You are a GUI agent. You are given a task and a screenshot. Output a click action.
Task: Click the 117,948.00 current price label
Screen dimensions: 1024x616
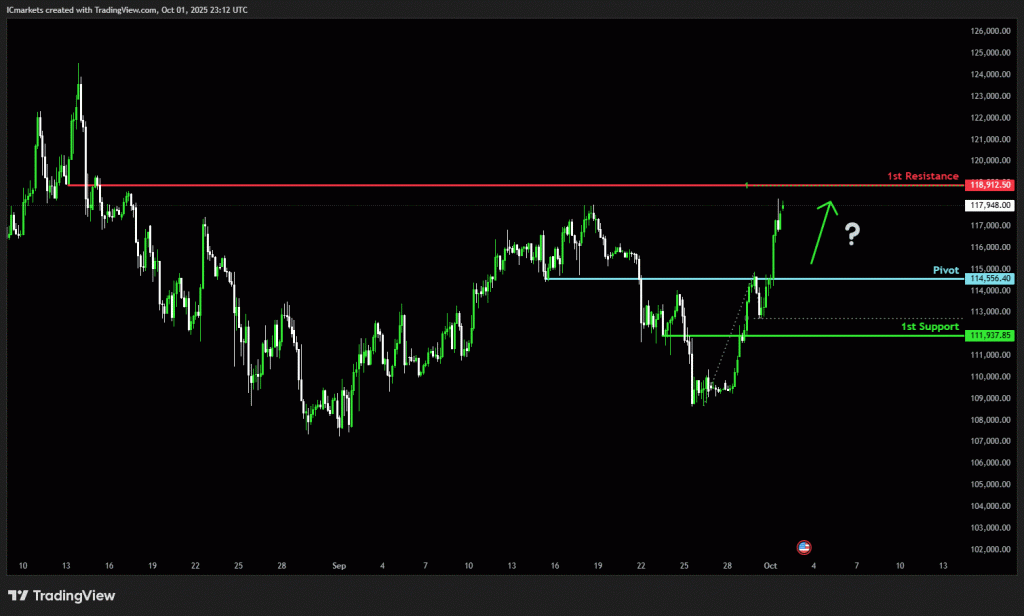pyautogui.click(x=990, y=205)
